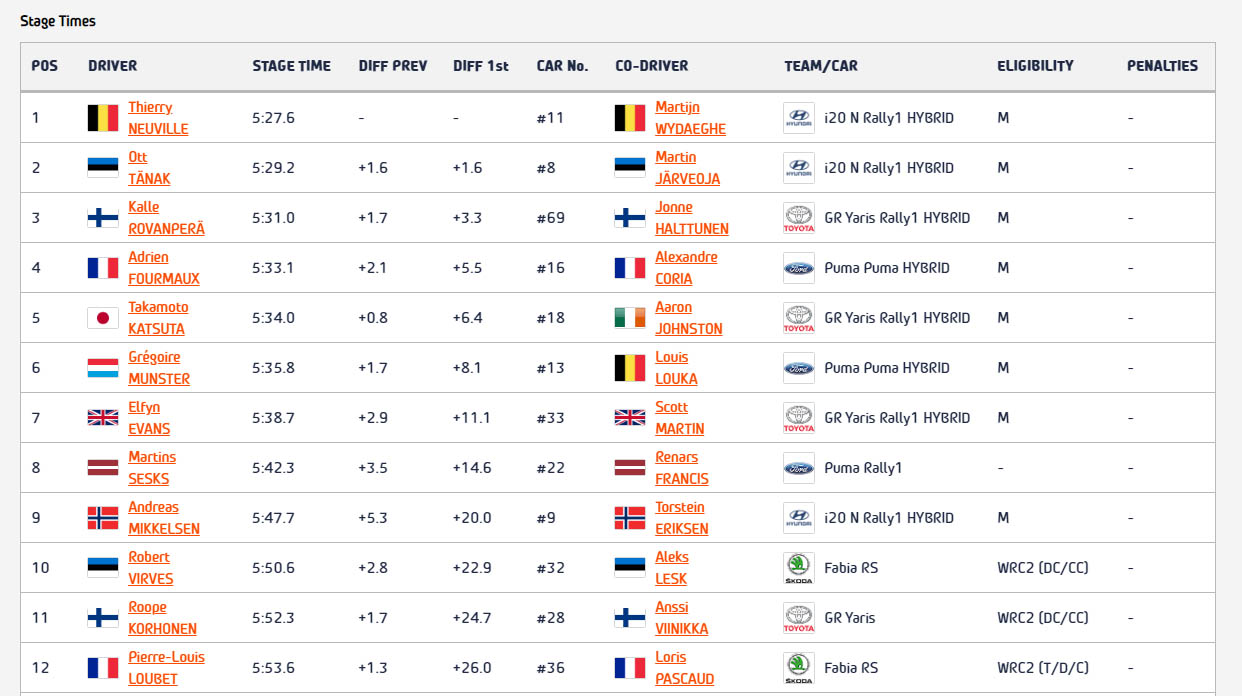
Task: Click Ford logo in Fourmaux's row
Action: click(798, 268)
